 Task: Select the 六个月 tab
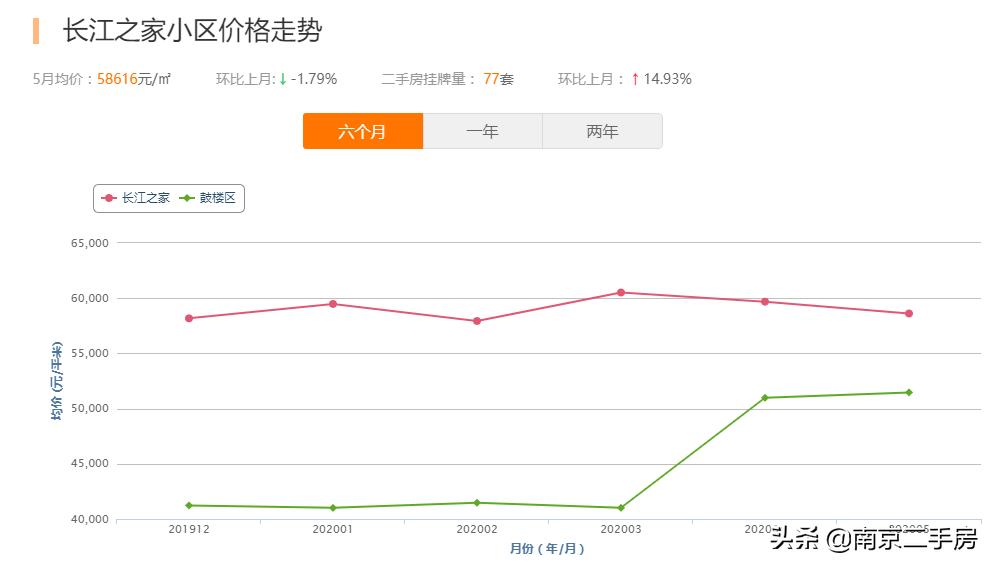[x=363, y=131]
